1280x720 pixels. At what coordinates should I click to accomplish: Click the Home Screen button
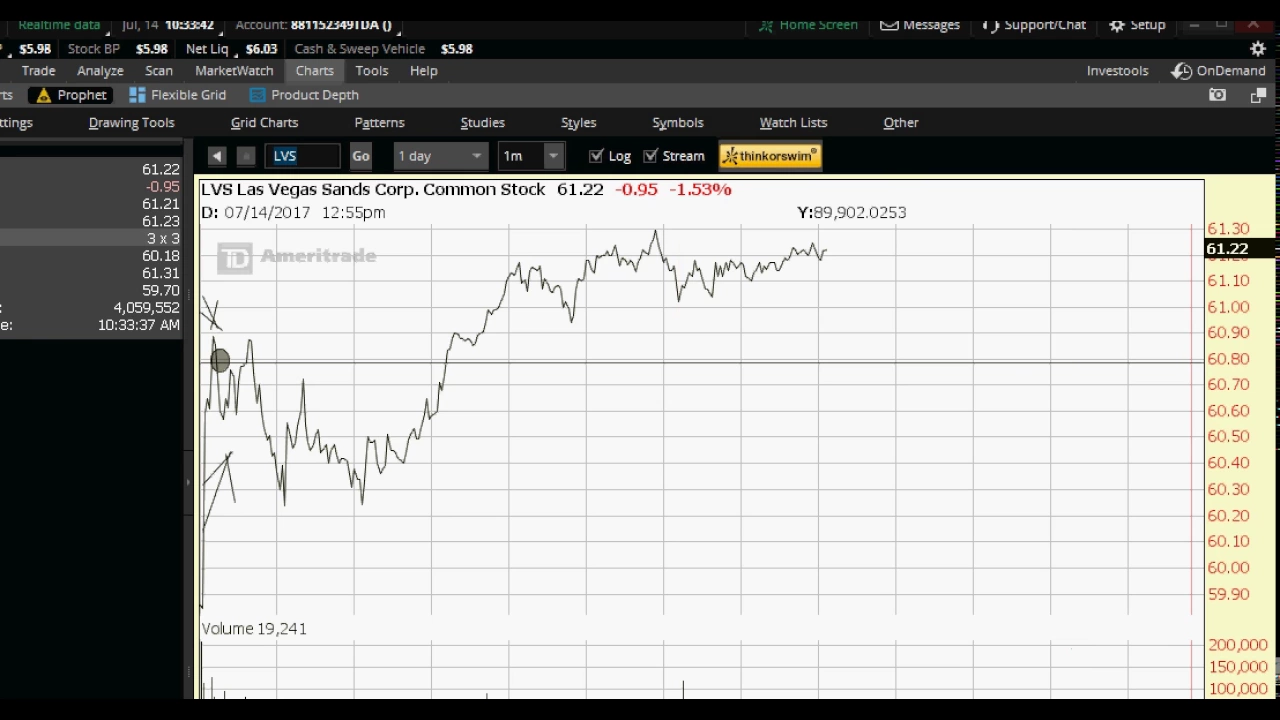pyautogui.click(x=808, y=25)
